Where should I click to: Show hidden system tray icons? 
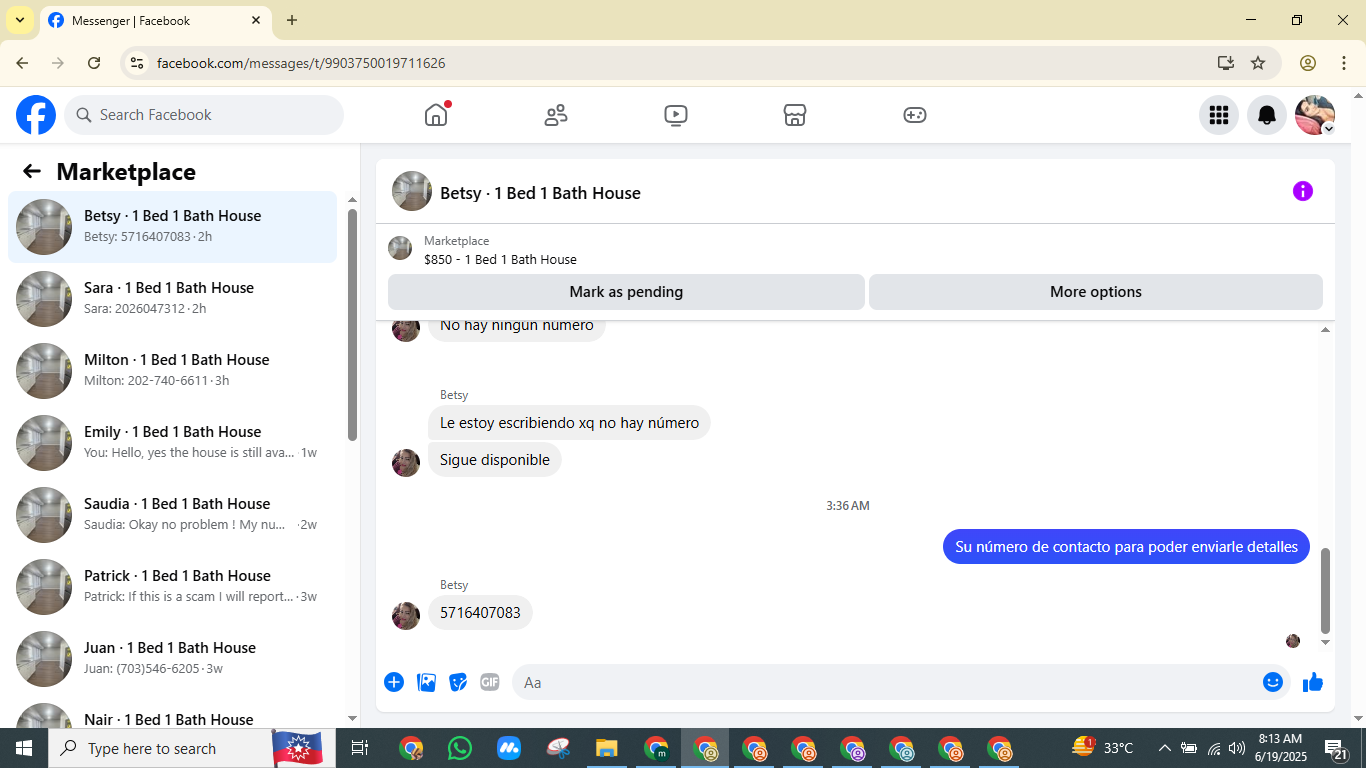[x=1164, y=748]
